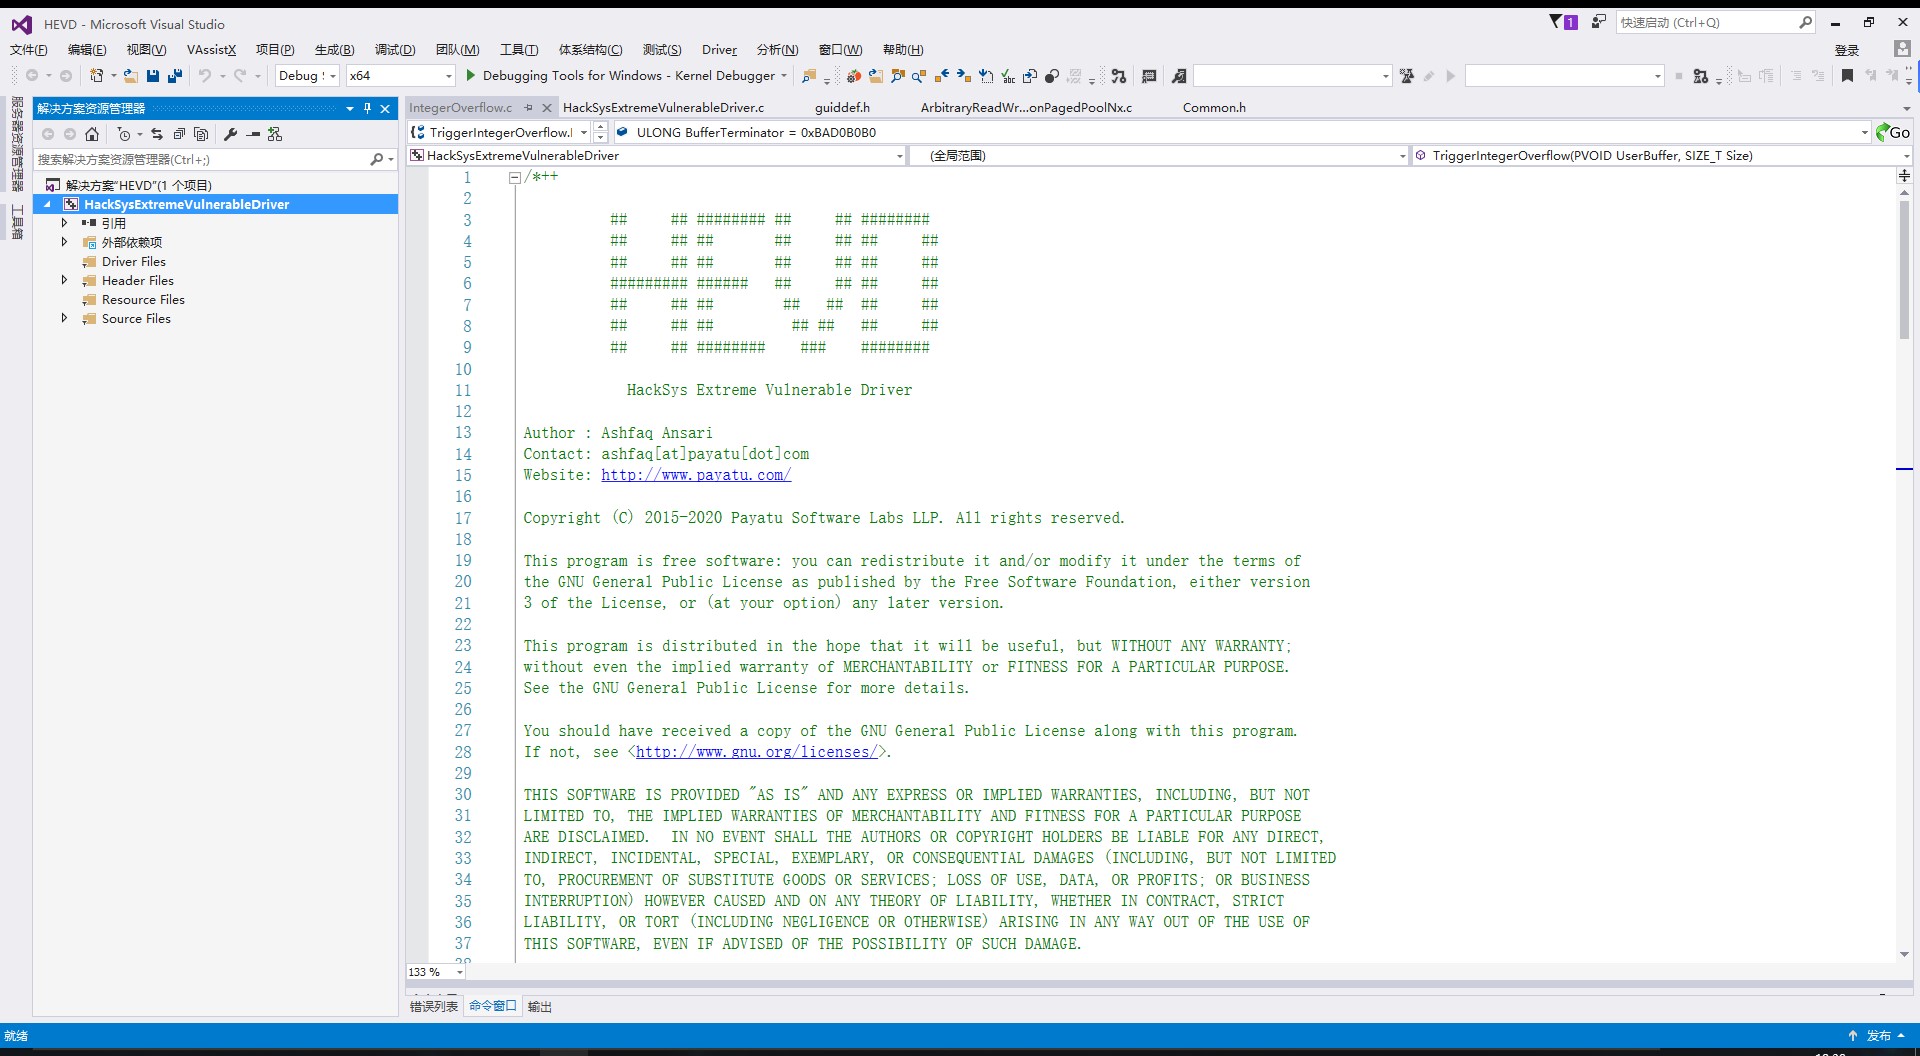Switch to the guiddef.h tab
The width and height of the screenshot is (1920, 1056).
coord(842,108)
